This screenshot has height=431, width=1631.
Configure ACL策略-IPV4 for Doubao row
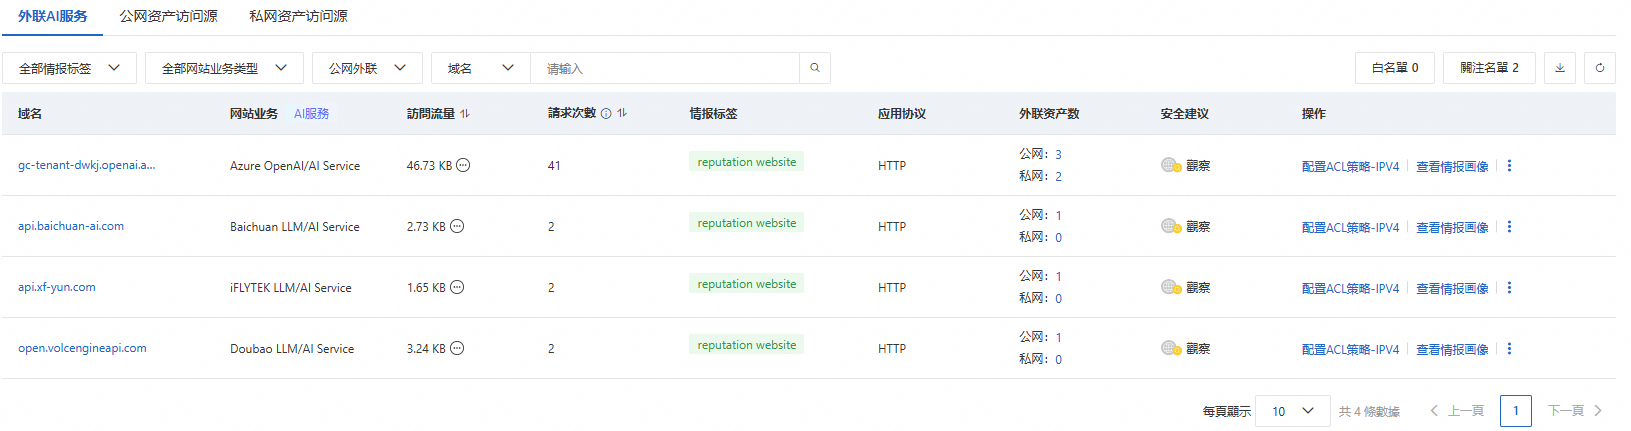pyautogui.click(x=1350, y=349)
